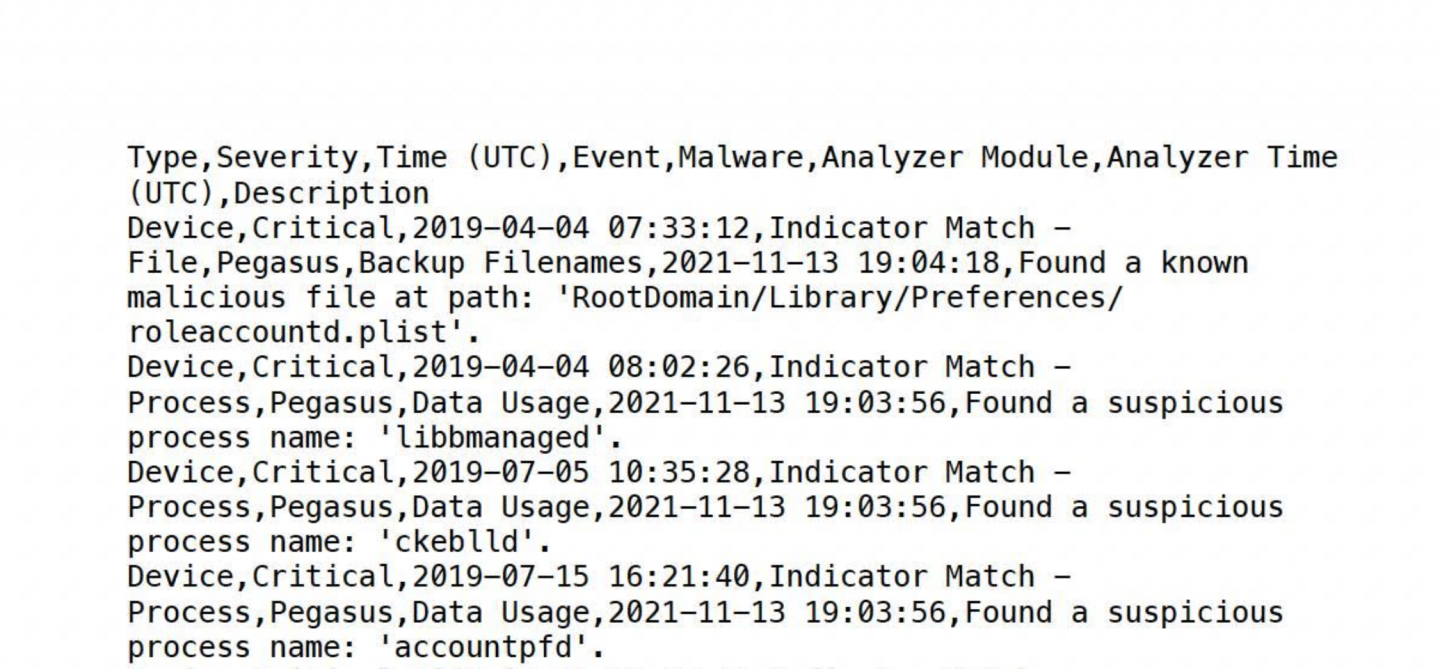Place cursor on timestamp 2019-07-05 10:35:28
The height and width of the screenshot is (669, 1440).
coord(581,473)
